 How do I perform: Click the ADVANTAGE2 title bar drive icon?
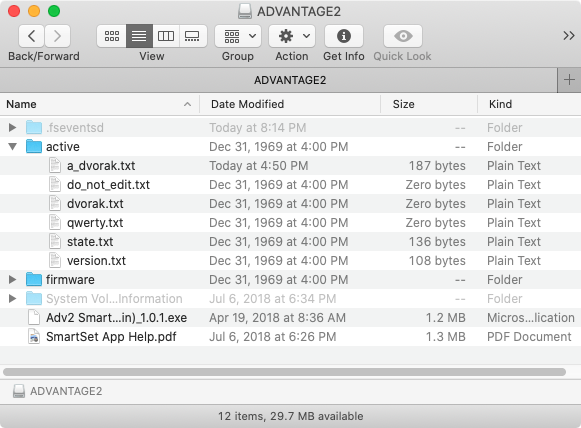click(245, 11)
